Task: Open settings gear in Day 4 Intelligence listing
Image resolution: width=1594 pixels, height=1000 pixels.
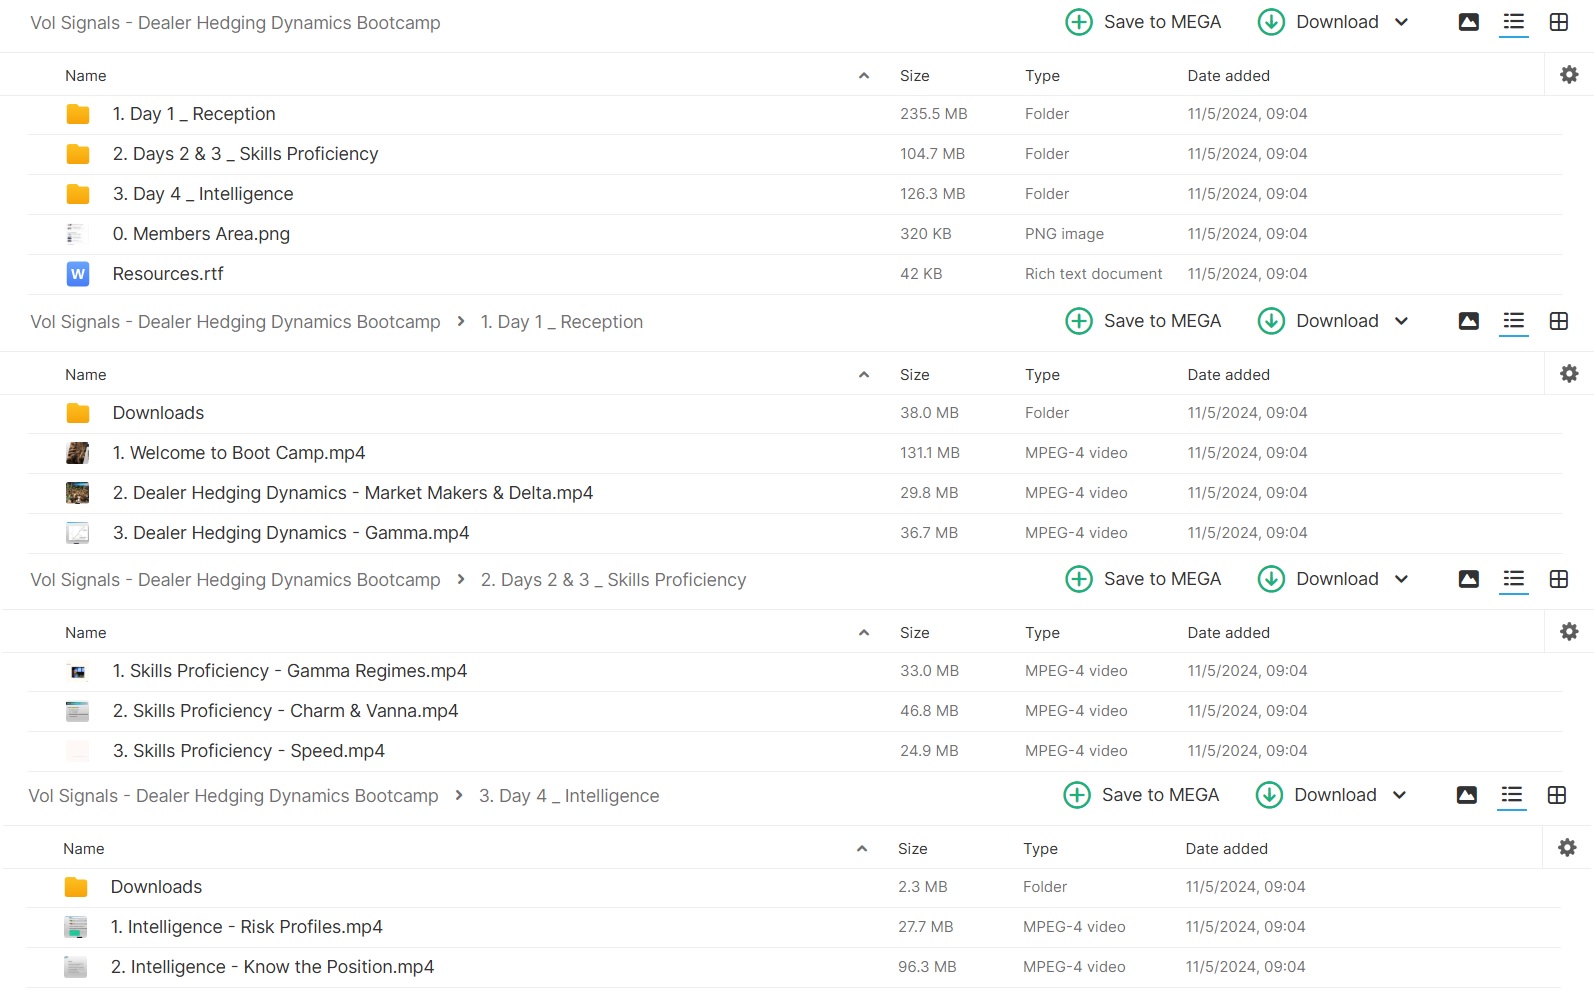Action: point(1567,848)
